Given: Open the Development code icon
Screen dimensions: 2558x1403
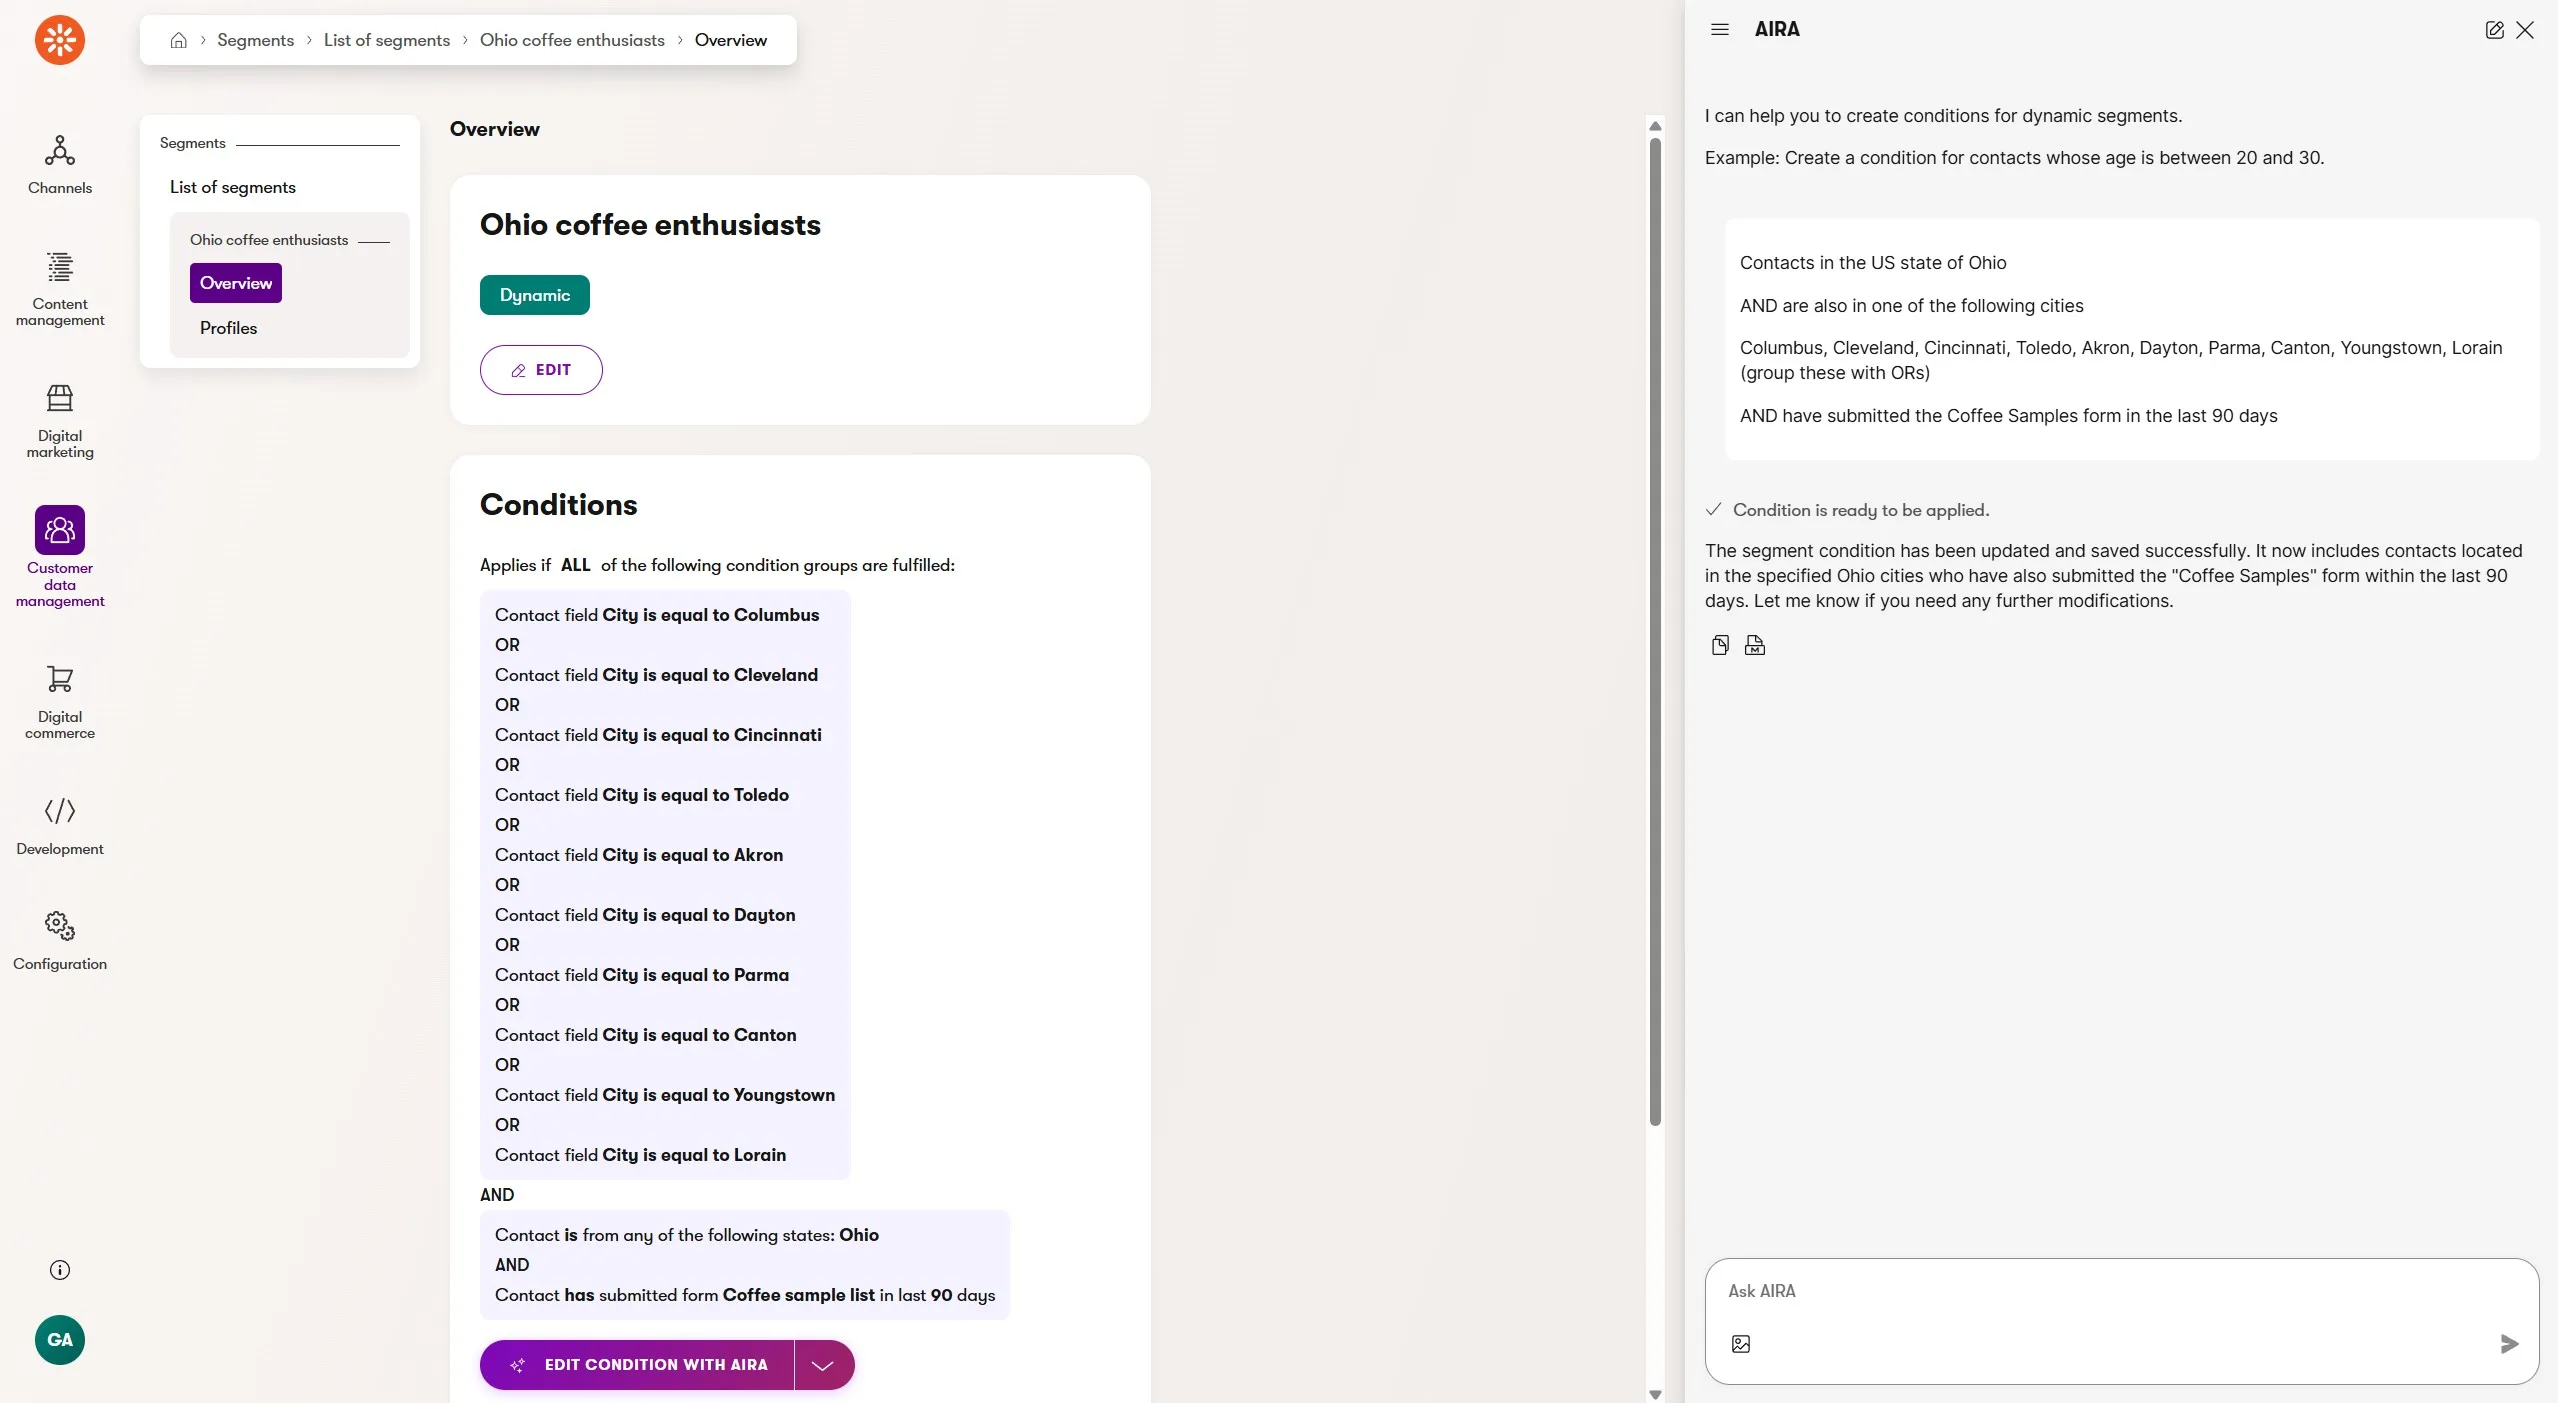Looking at the screenshot, I should pos(60,811).
